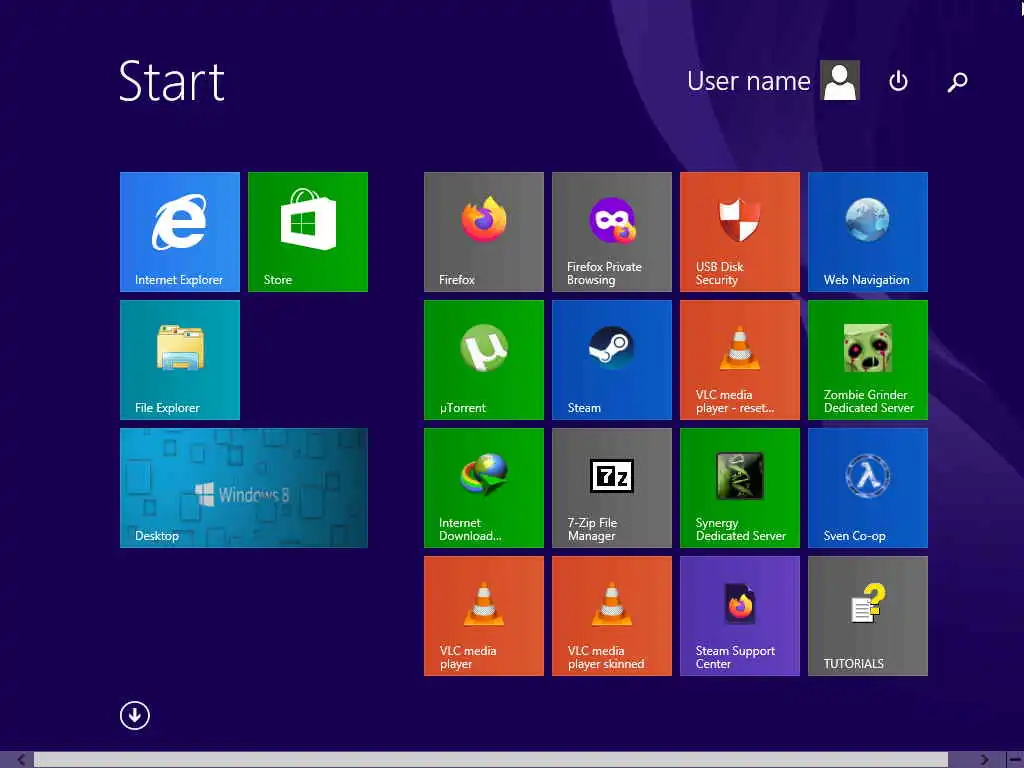Launch the USB Disk Security tile

[739, 232]
